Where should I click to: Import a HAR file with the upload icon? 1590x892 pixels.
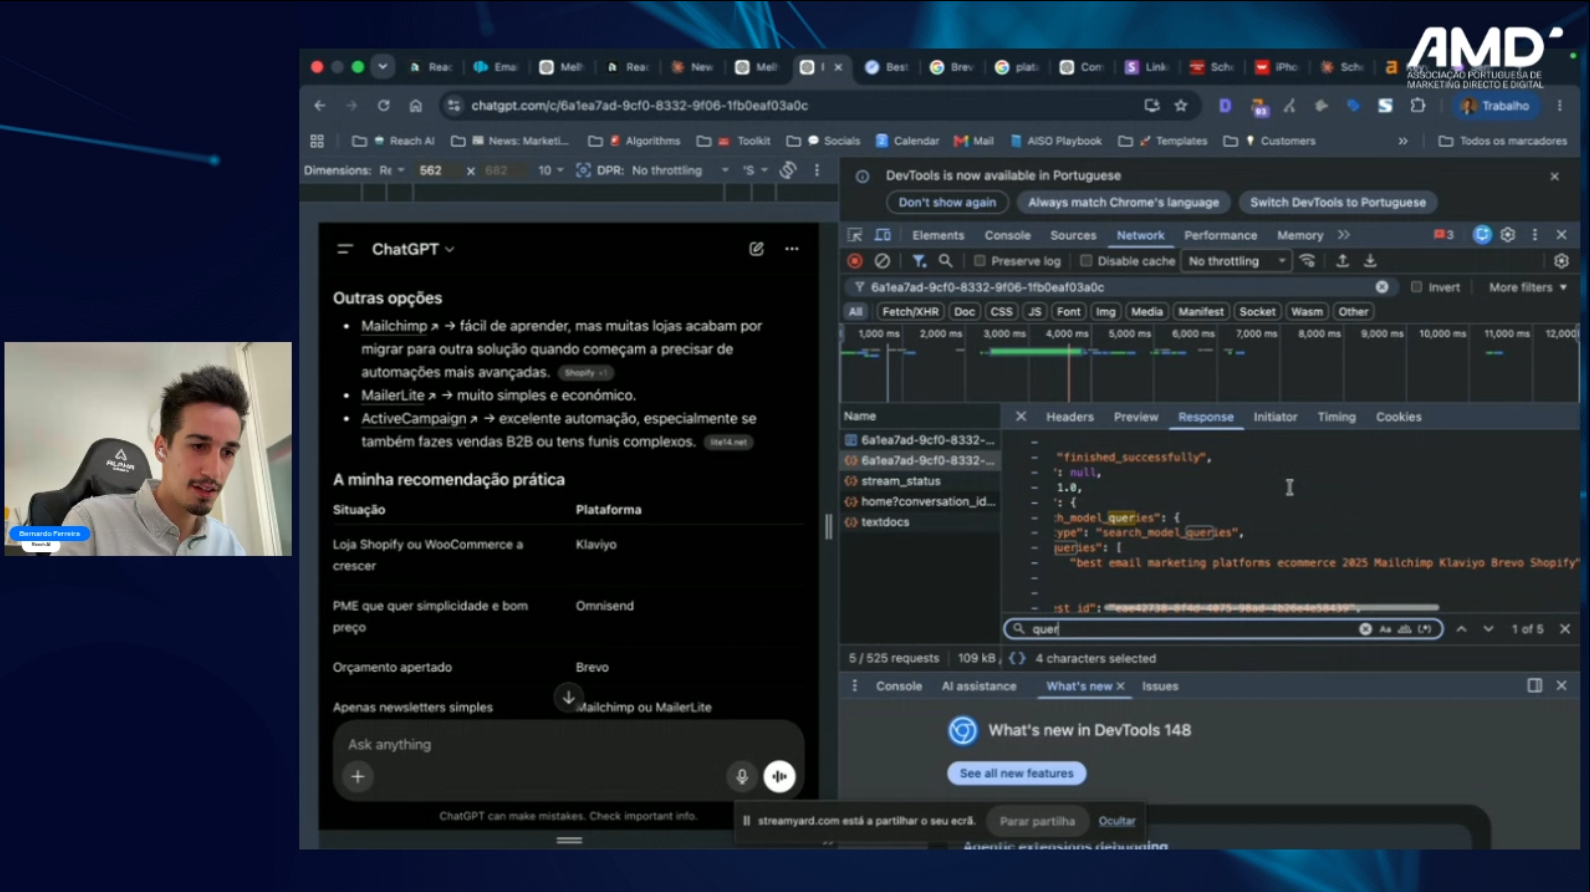click(1342, 261)
